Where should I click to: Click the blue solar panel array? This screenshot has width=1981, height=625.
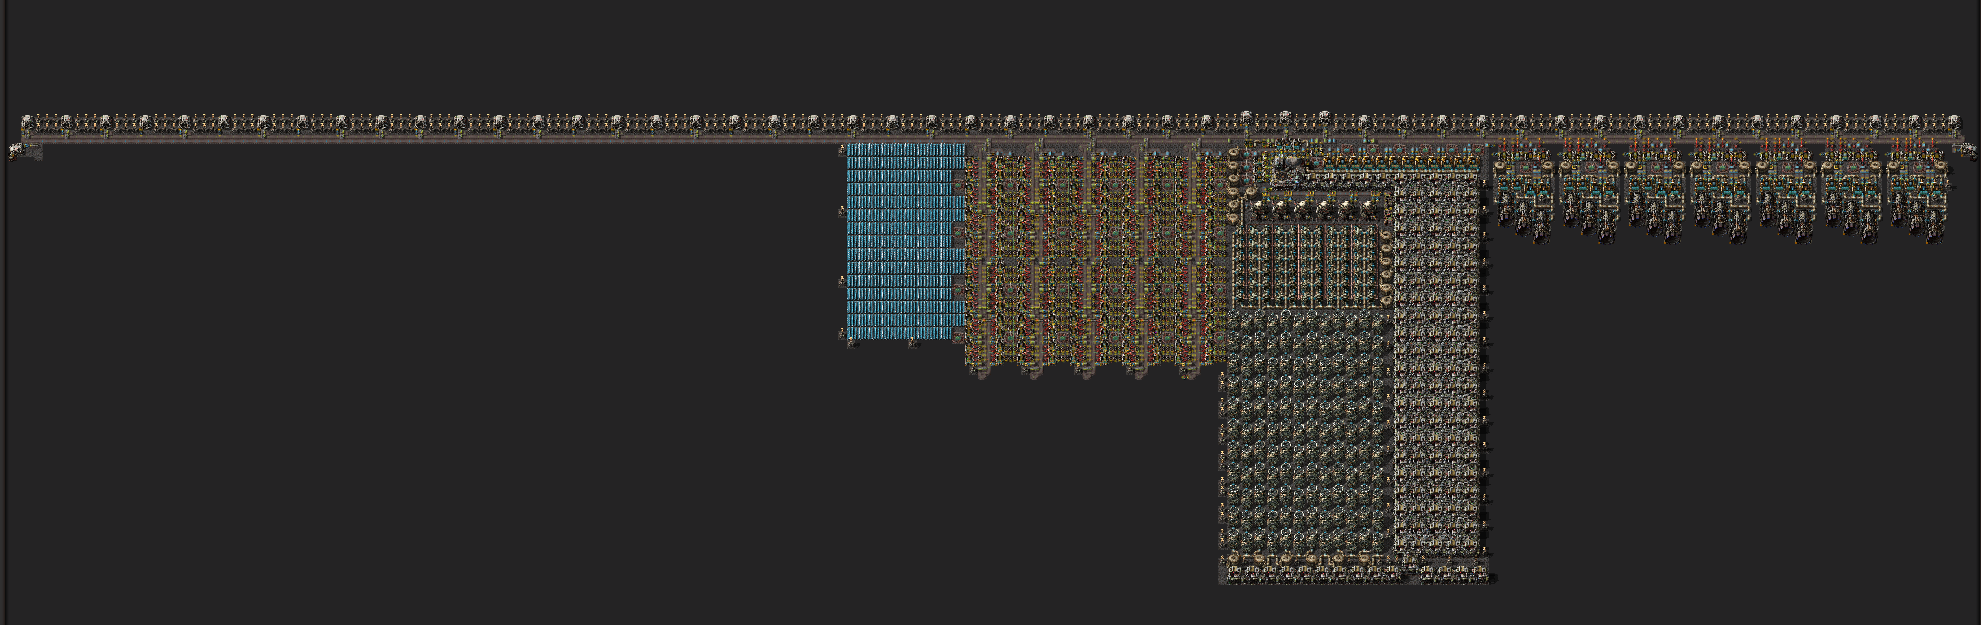(x=905, y=241)
